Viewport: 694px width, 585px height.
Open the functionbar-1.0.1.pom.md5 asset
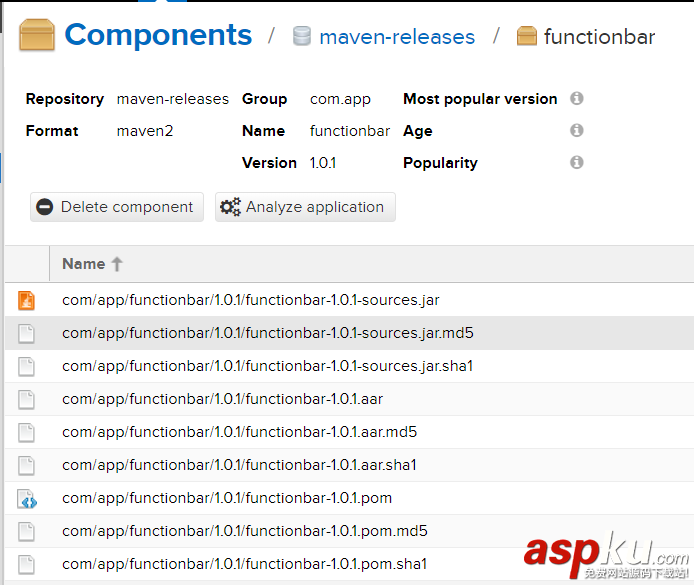coord(350,531)
